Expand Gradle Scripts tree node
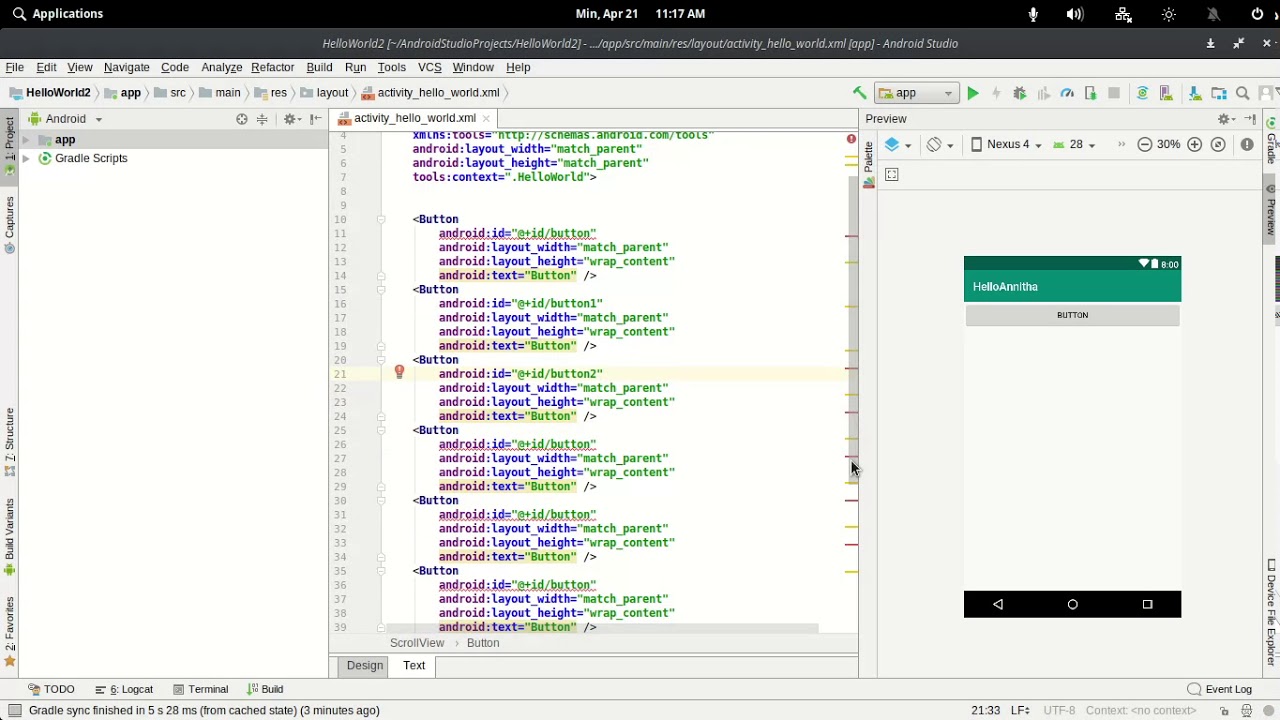The height and width of the screenshot is (720, 1280). click(x=26, y=159)
